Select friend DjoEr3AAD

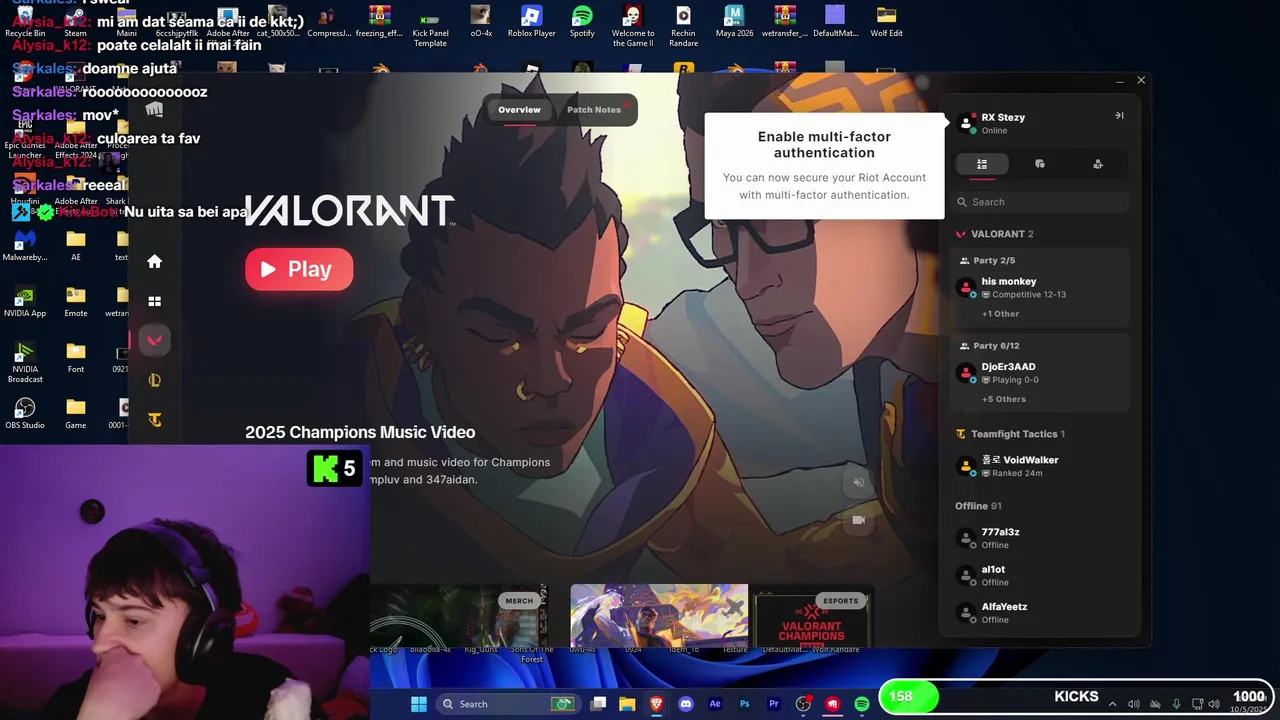[1040, 373]
